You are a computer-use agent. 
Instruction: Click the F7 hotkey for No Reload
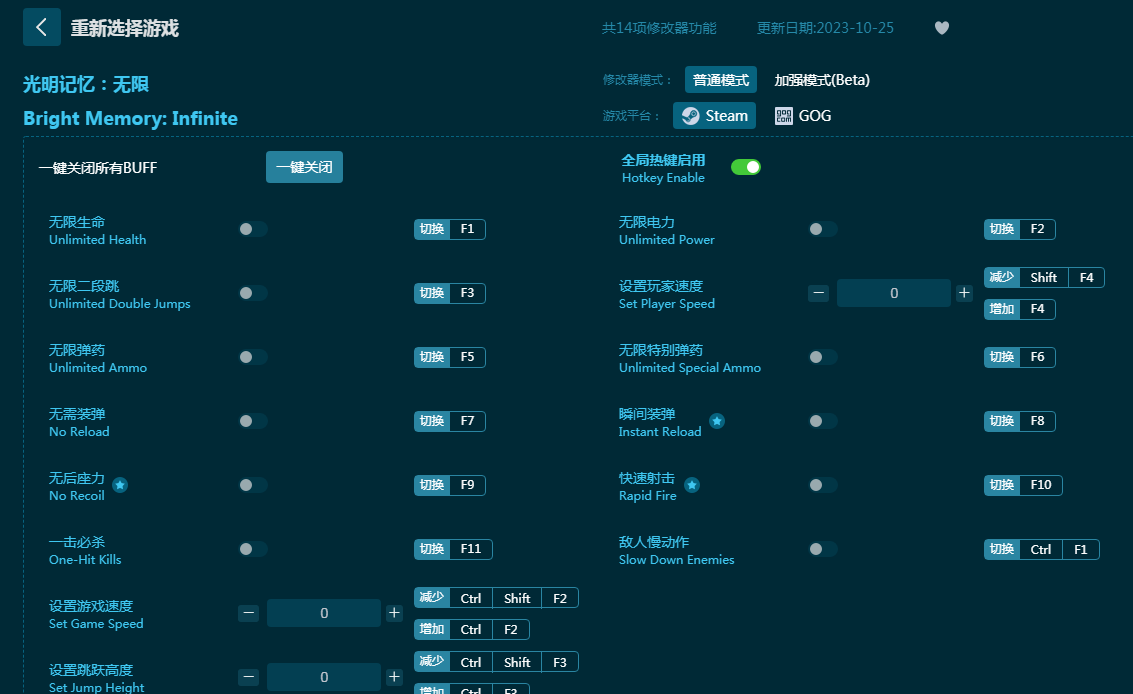pyautogui.click(x=449, y=421)
